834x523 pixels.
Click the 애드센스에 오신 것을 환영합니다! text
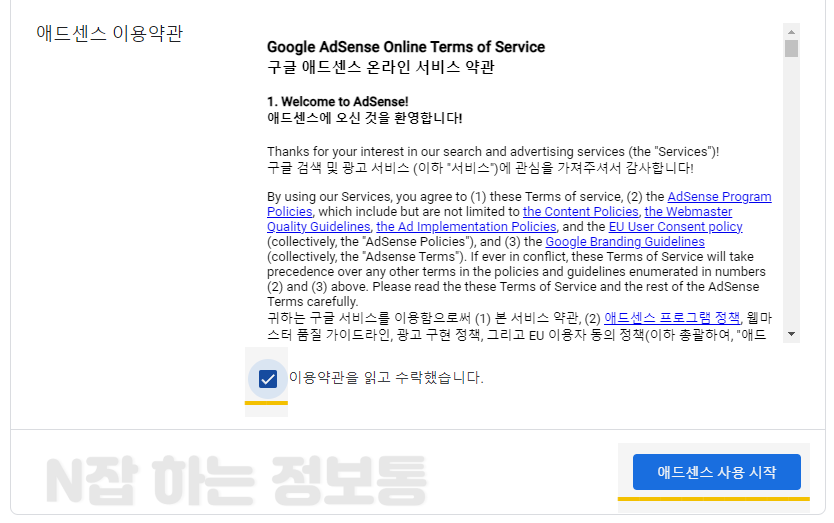365,118
